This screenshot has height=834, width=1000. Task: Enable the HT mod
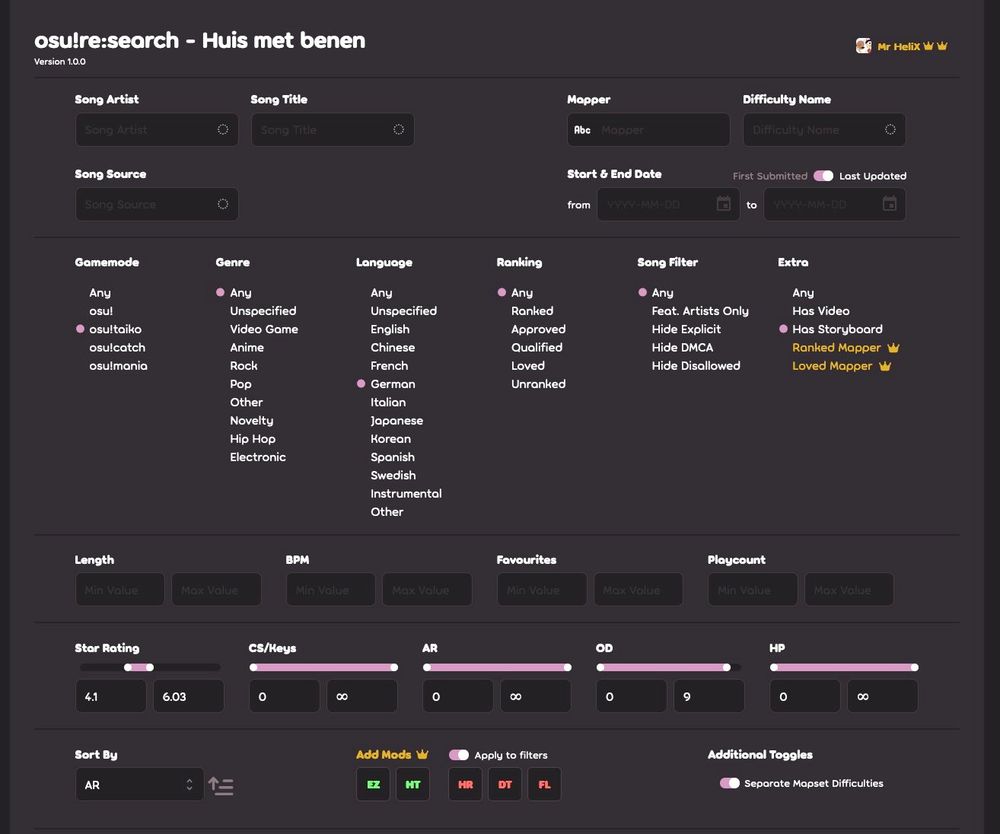click(413, 785)
